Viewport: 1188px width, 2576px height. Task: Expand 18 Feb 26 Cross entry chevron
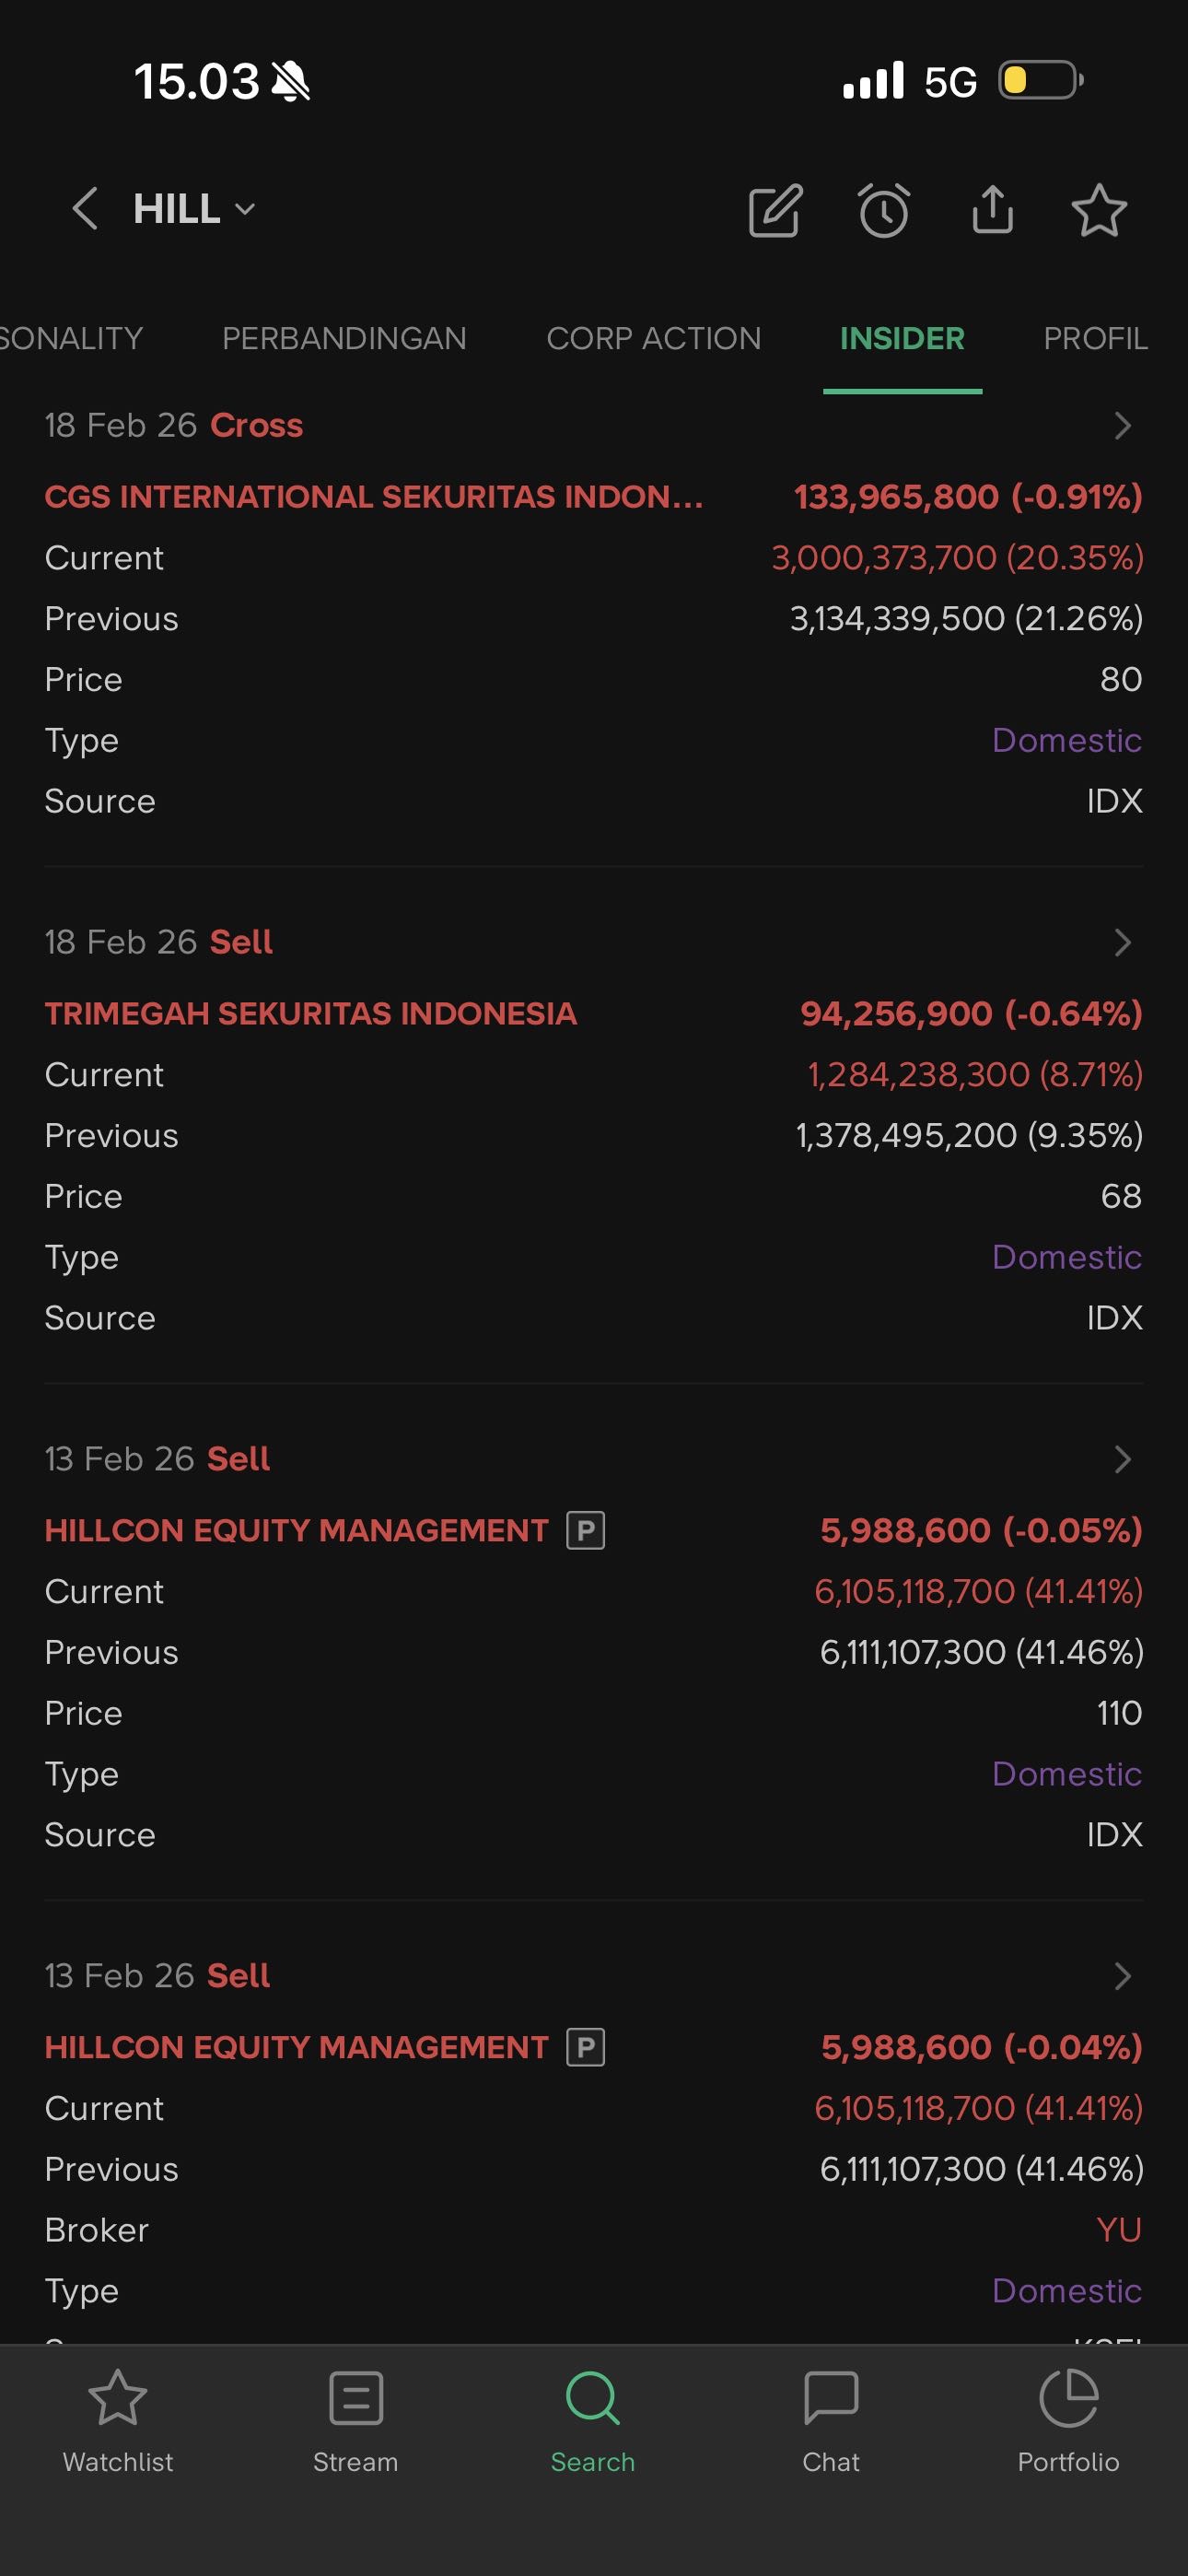[1122, 426]
